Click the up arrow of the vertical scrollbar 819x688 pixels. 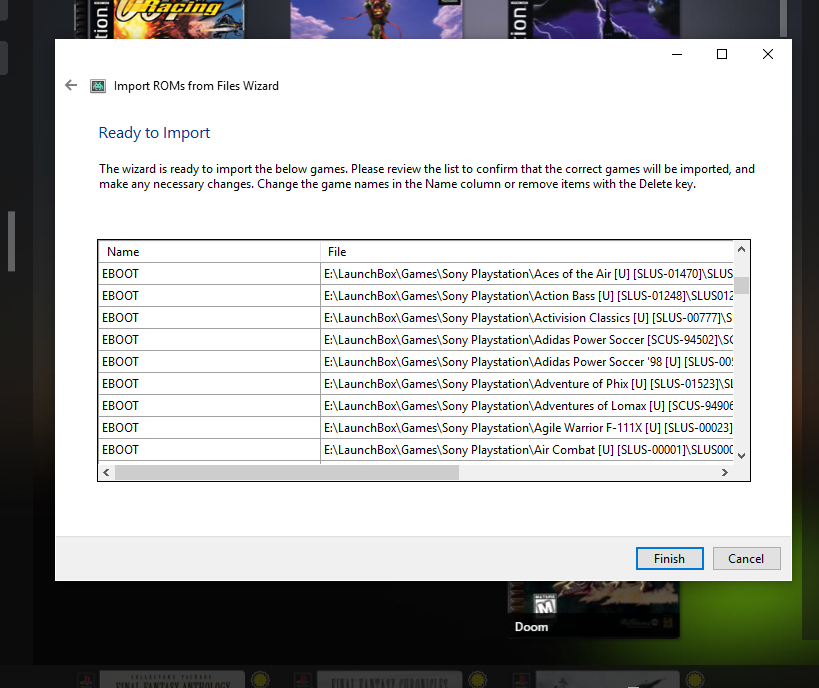coord(741,249)
